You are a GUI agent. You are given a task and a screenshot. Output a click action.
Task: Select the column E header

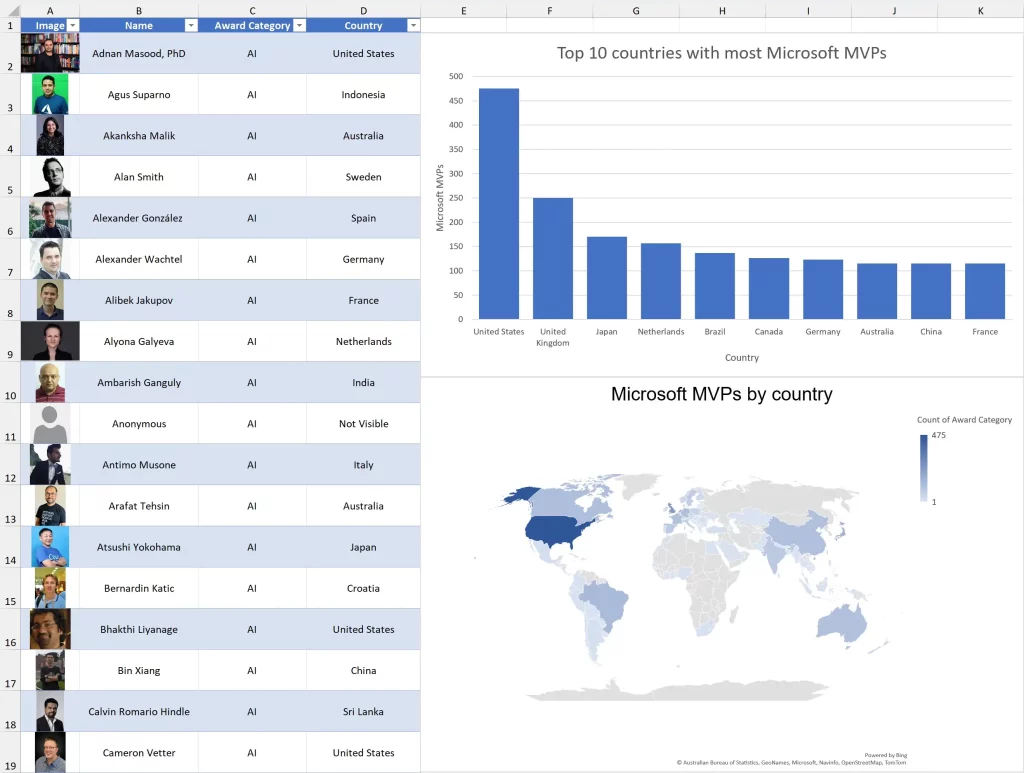(464, 9)
